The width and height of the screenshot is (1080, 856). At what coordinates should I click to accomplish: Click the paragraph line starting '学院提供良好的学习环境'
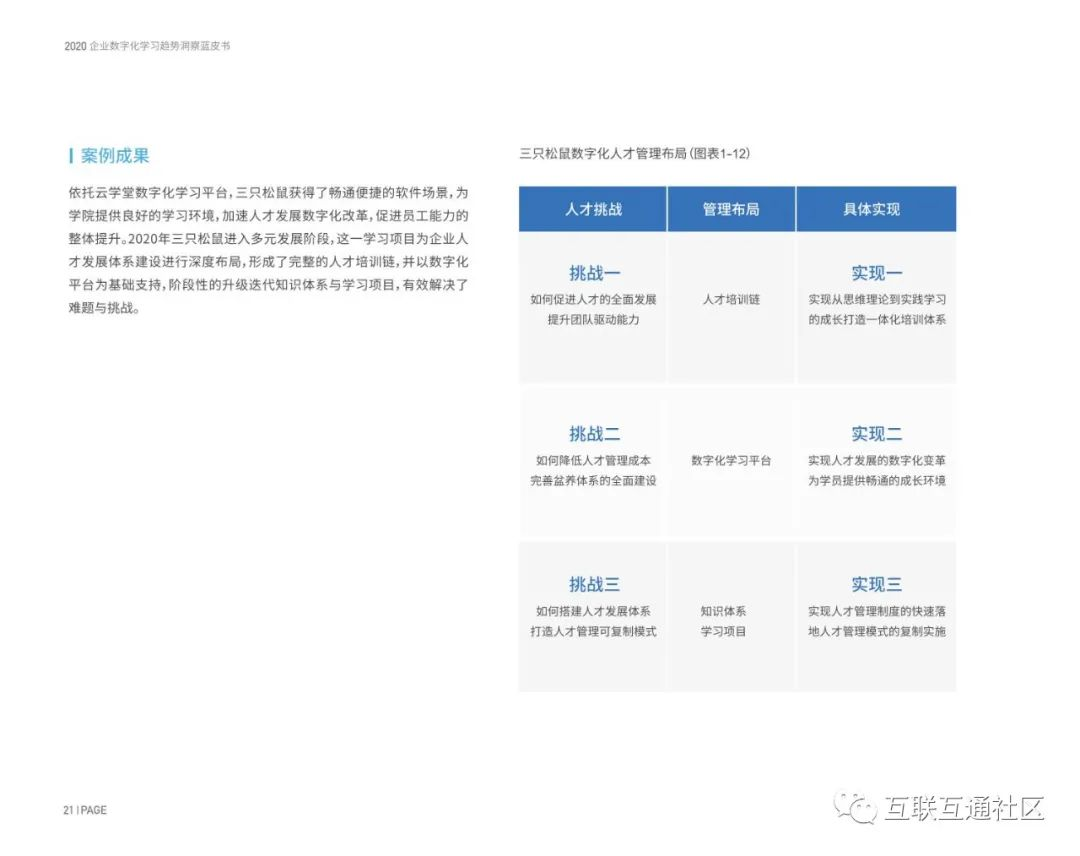point(268,216)
